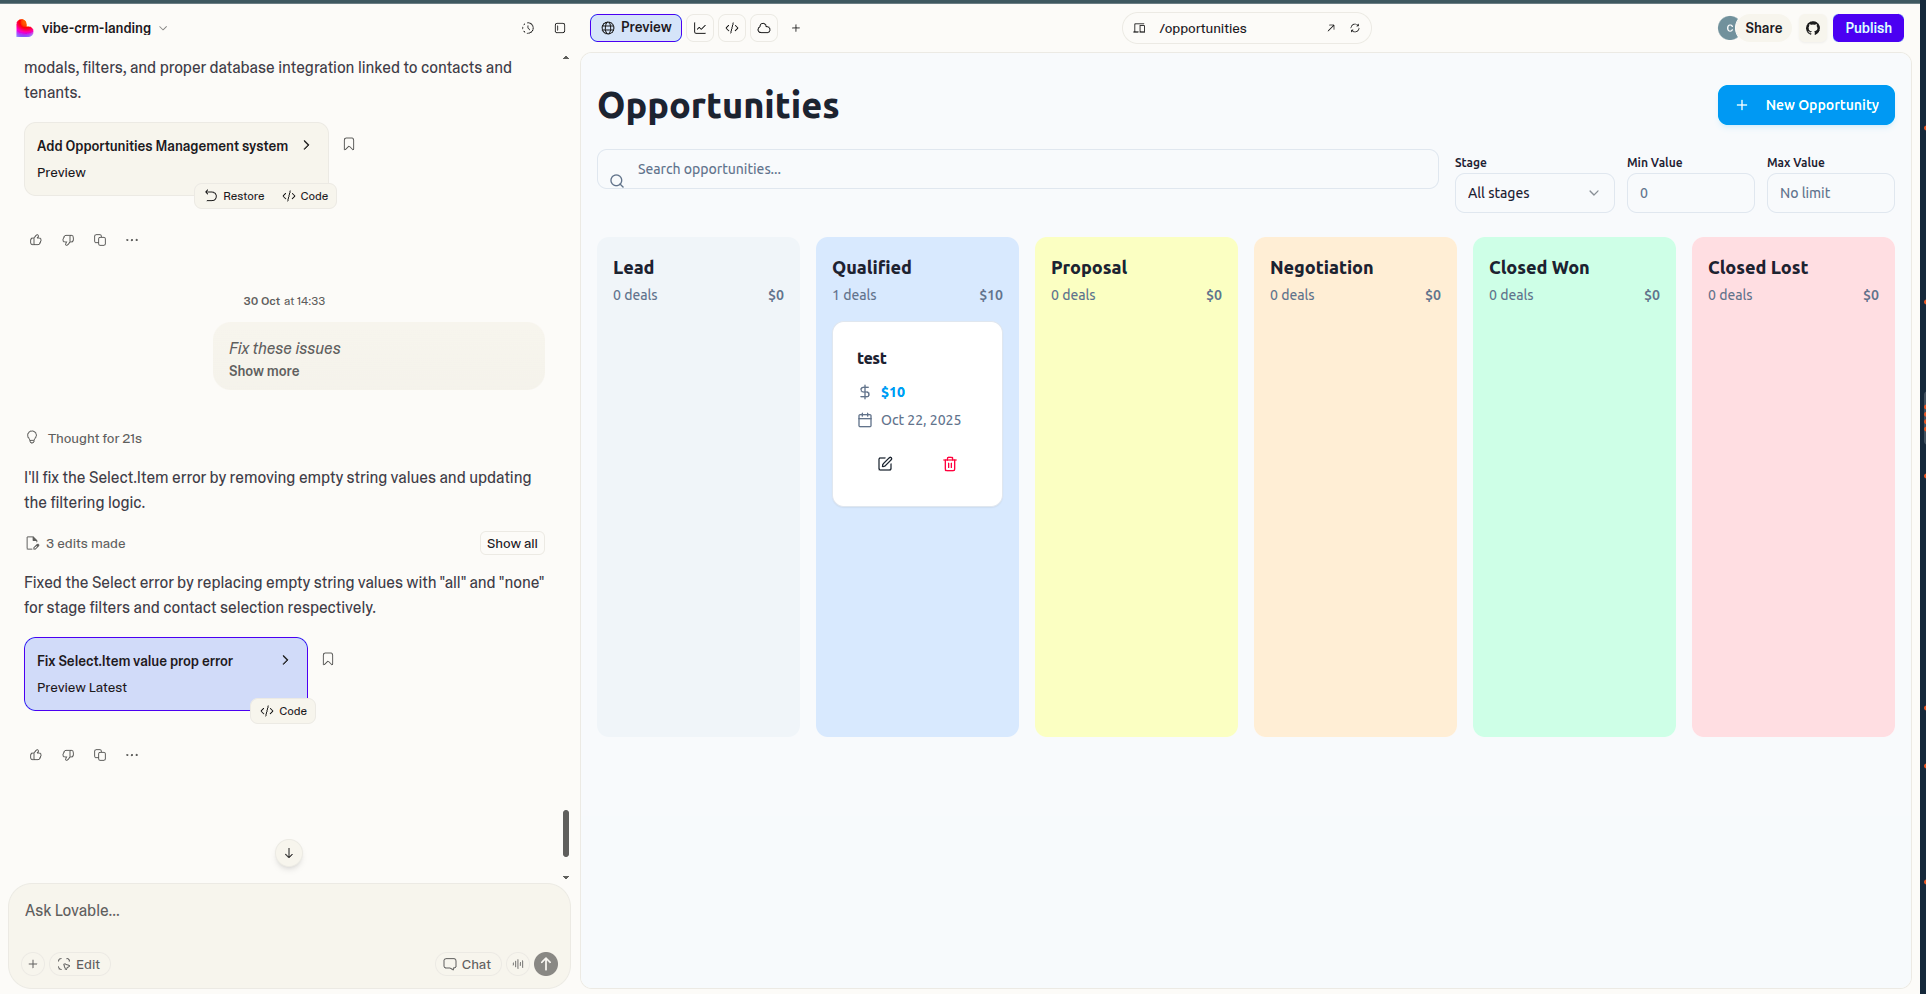The image size is (1926, 994).
Task: Delete the test opportunity with trash icon
Action: coord(950,464)
